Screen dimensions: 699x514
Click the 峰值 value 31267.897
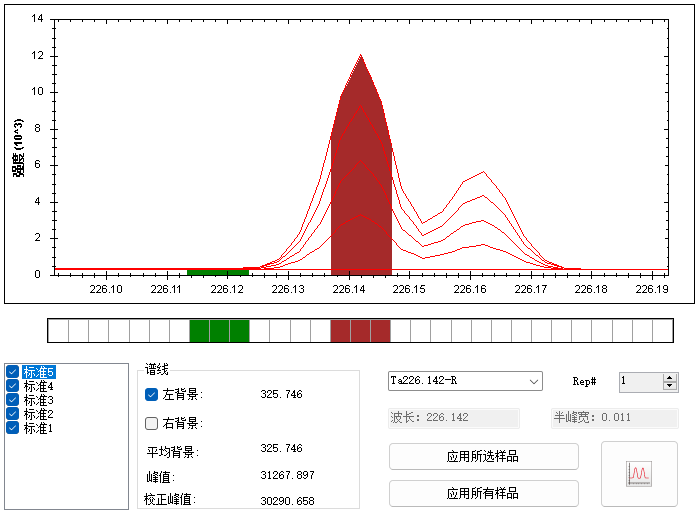[288, 475]
